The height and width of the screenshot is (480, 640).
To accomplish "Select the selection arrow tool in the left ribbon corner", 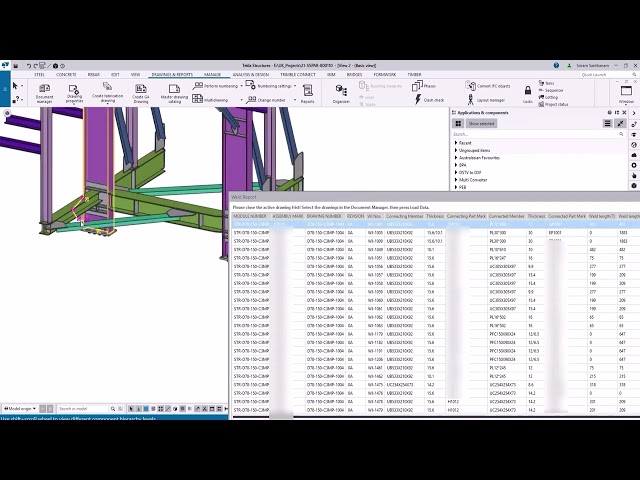I will click(x=15, y=86).
